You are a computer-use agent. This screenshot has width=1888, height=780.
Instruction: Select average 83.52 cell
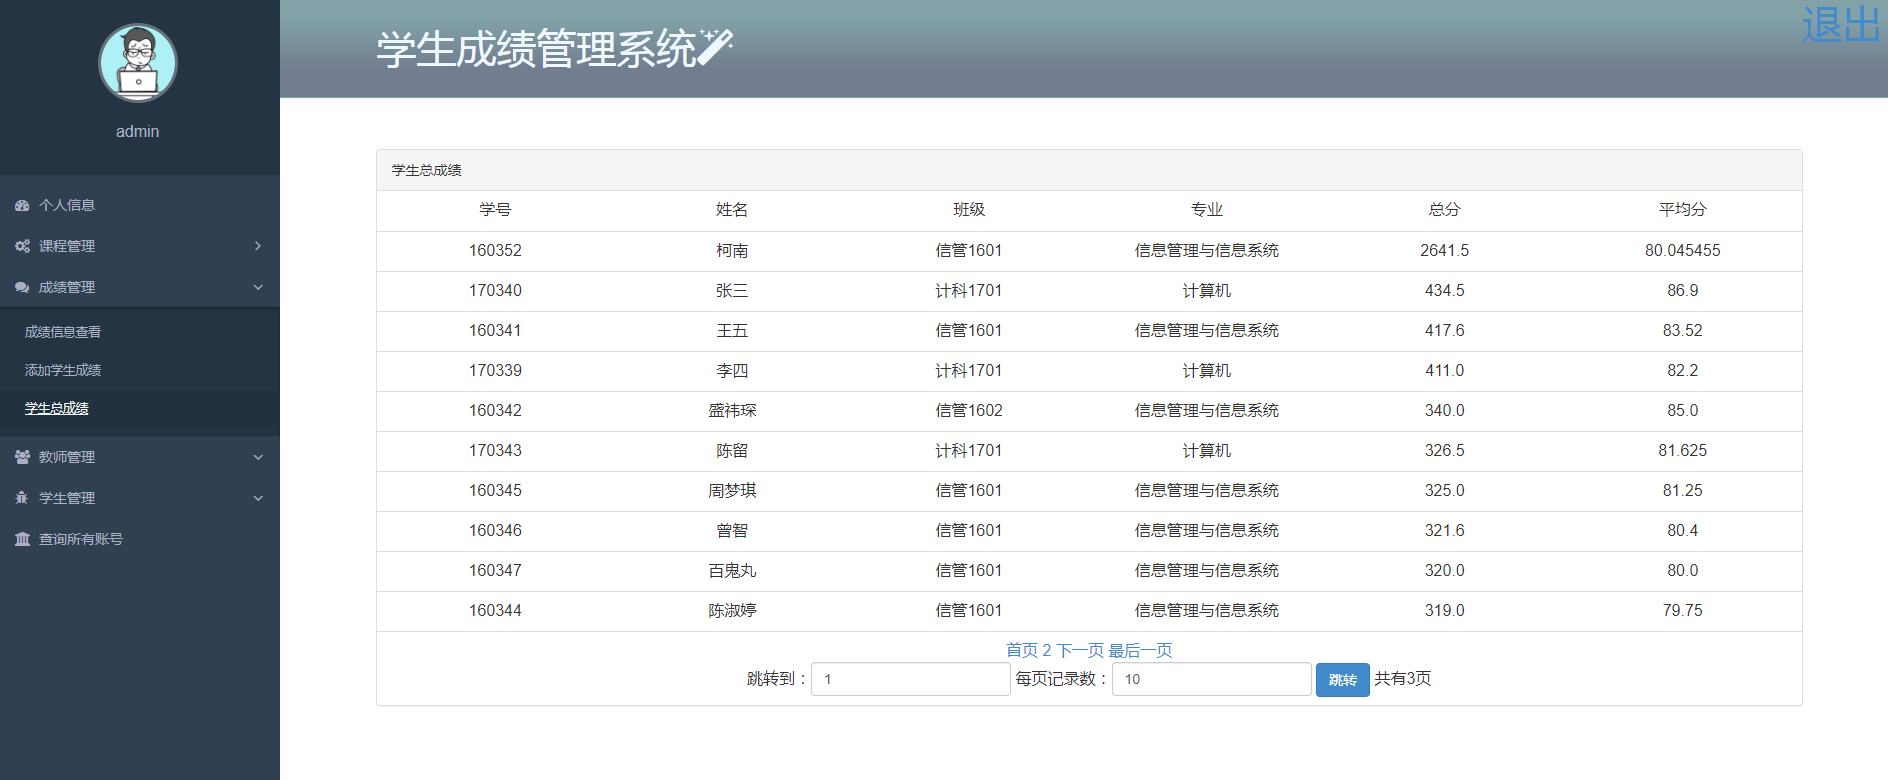pyautogui.click(x=1683, y=331)
